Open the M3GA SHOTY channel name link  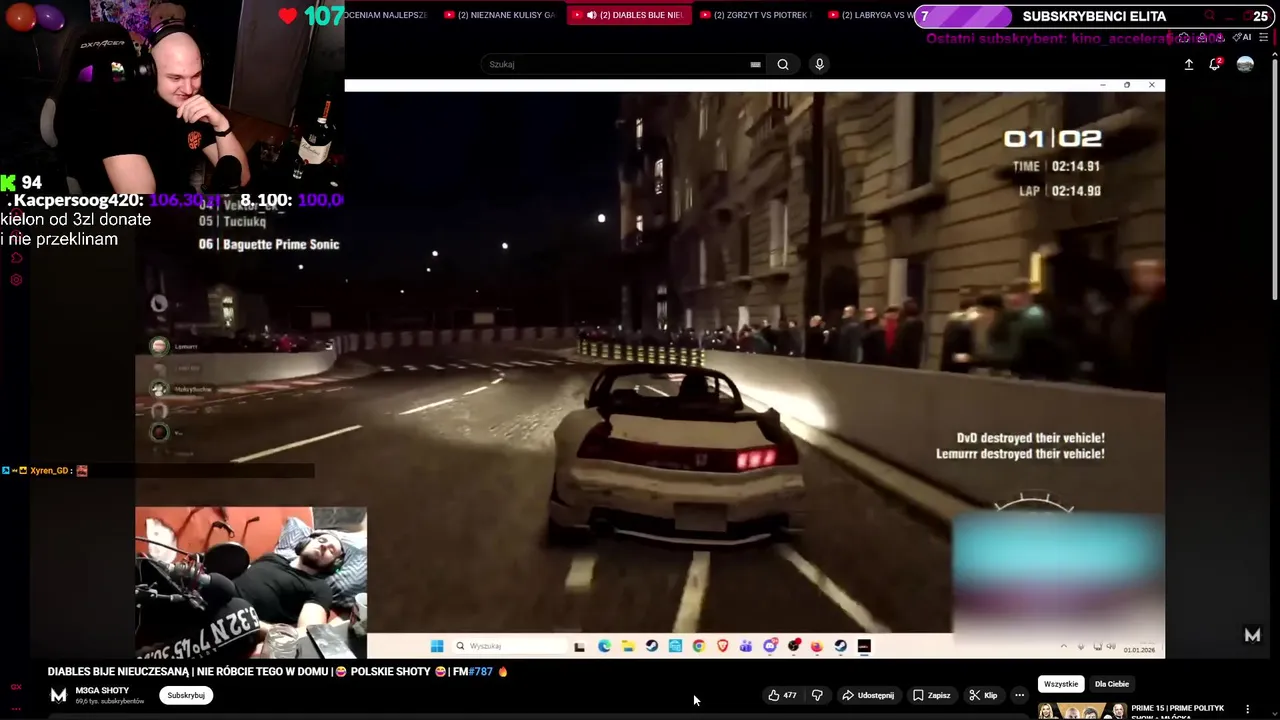[x=102, y=690]
